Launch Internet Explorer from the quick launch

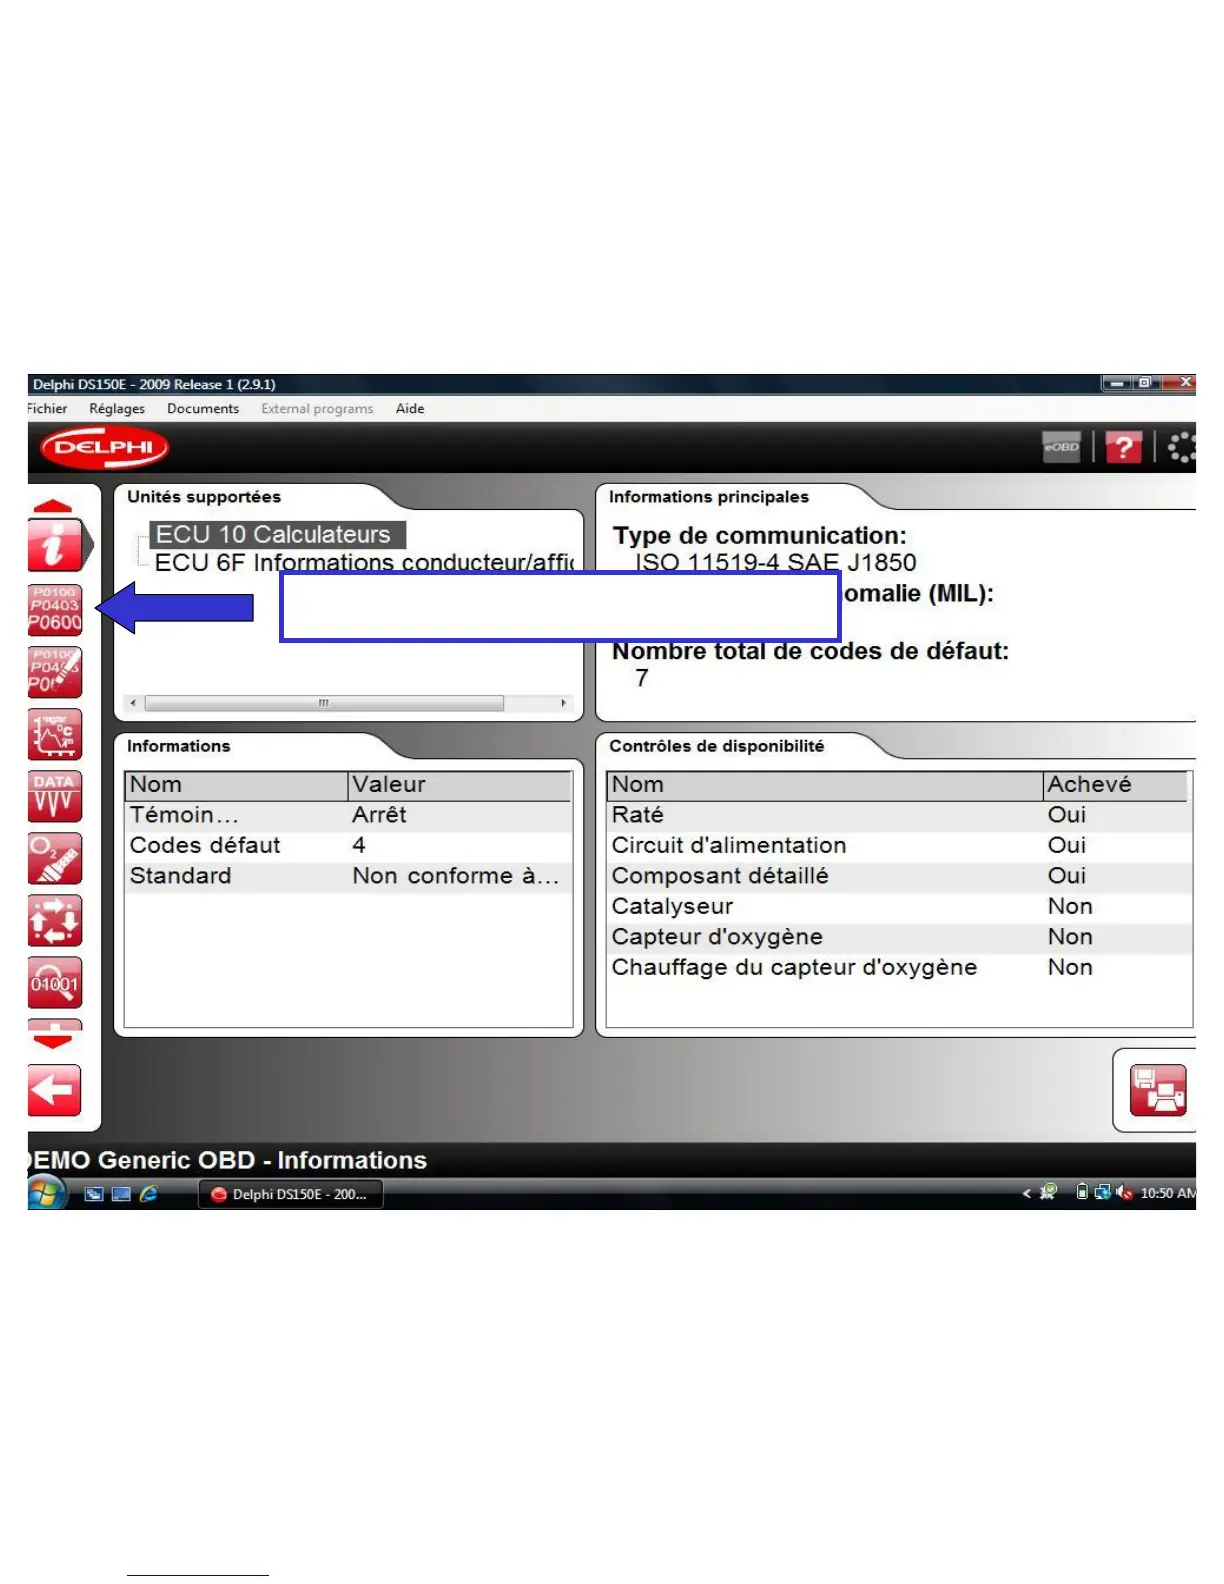click(x=149, y=1194)
